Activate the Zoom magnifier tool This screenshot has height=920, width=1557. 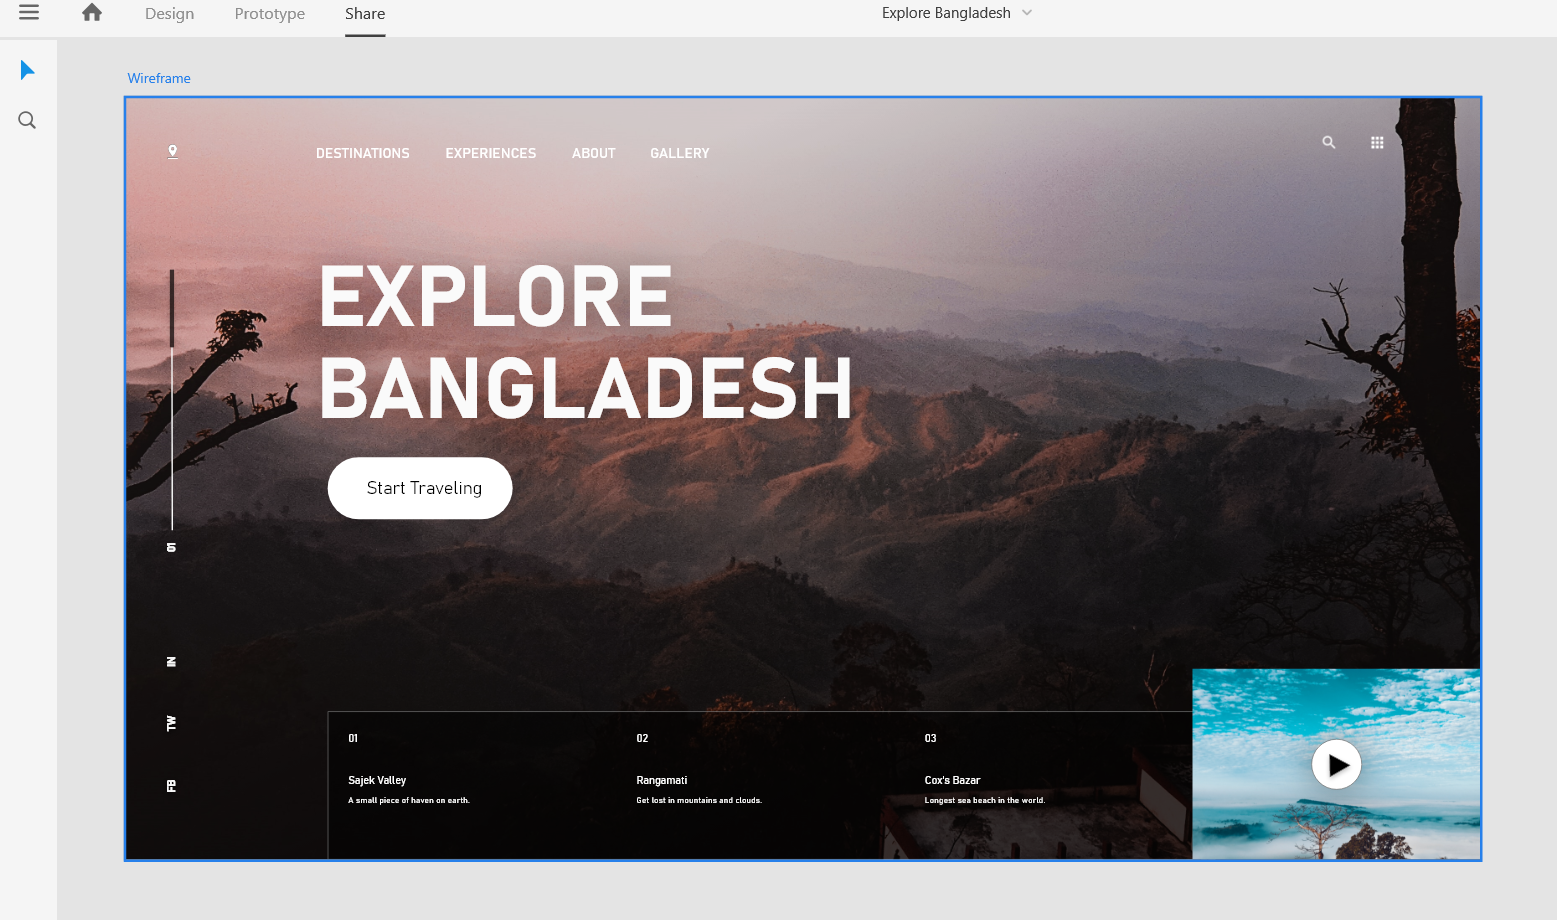click(x=27, y=121)
